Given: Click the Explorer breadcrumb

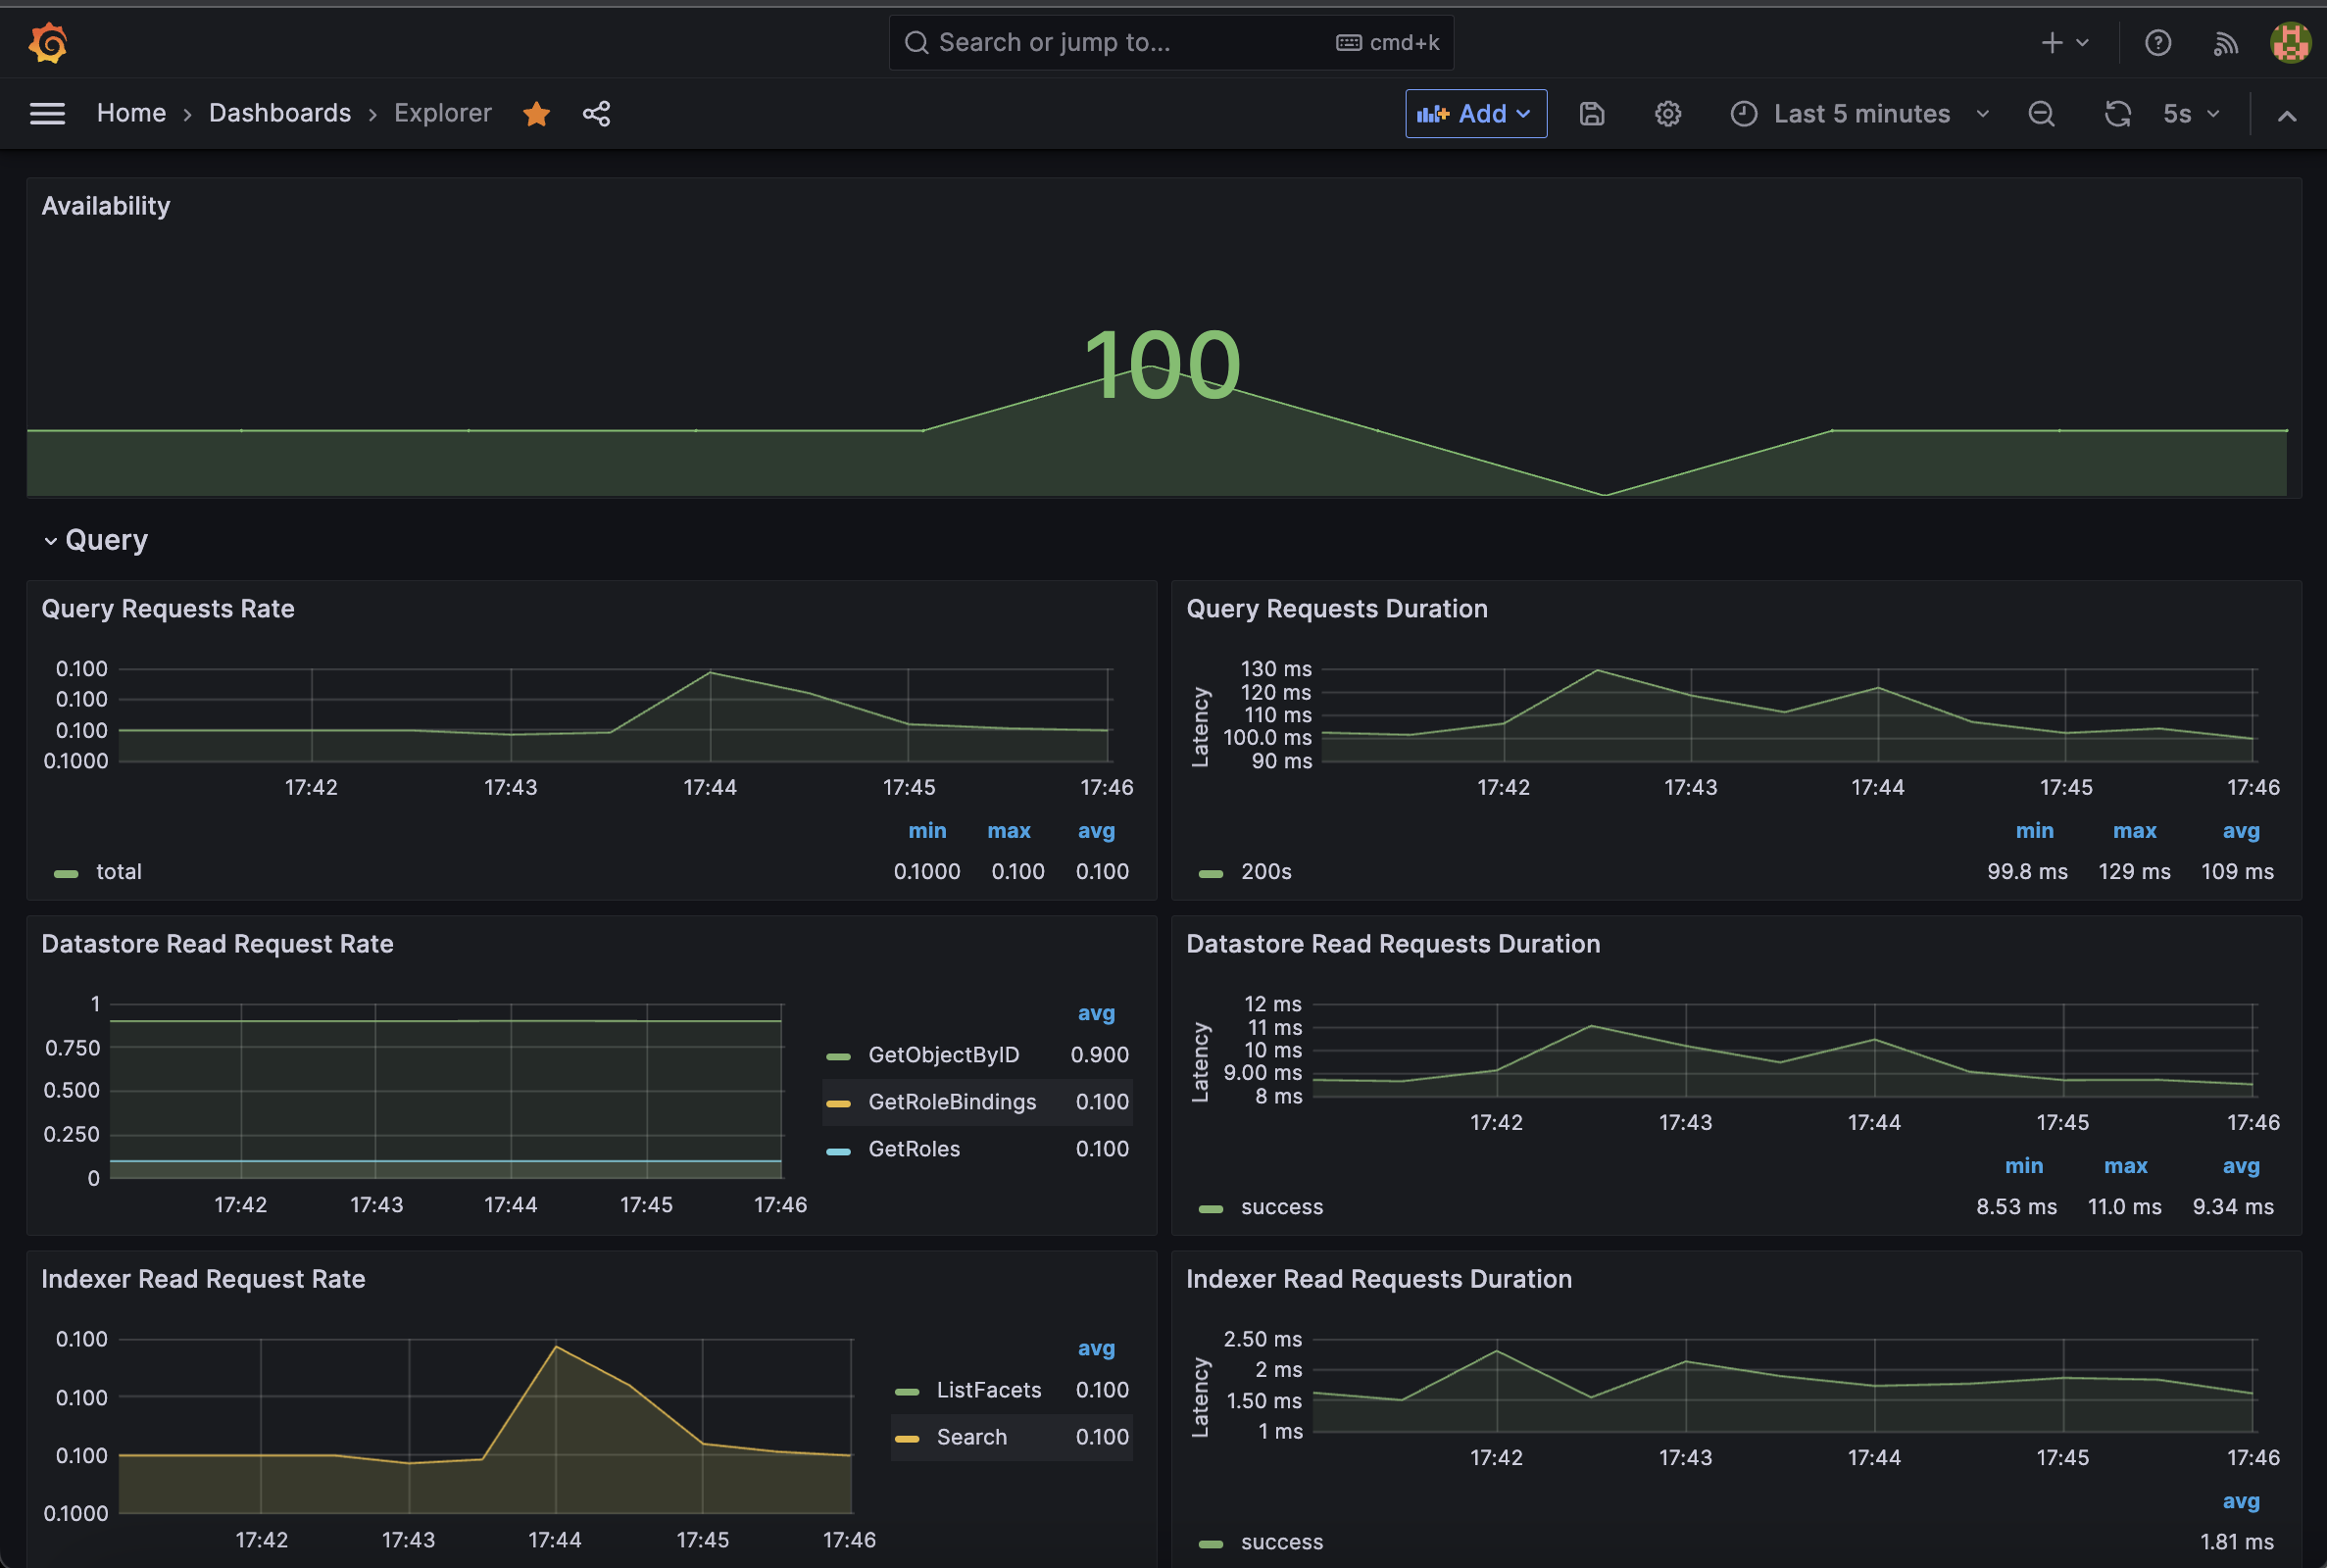Looking at the screenshot, I should (442, 113).
